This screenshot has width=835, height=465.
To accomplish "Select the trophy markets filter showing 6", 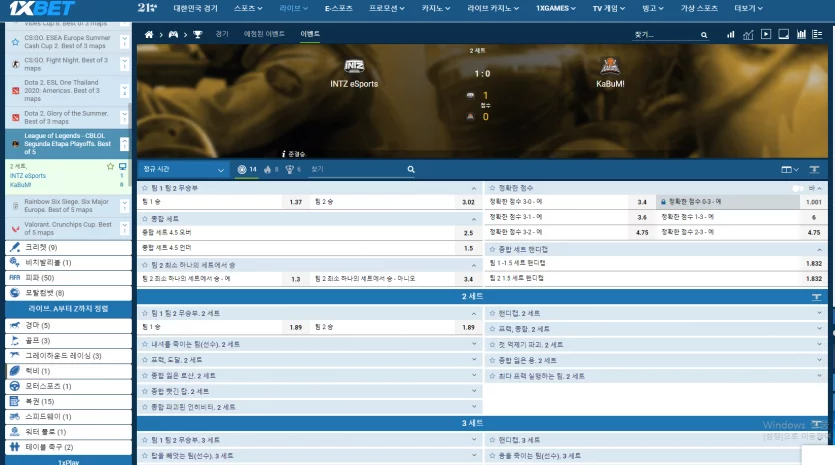I will pos(293,169).
